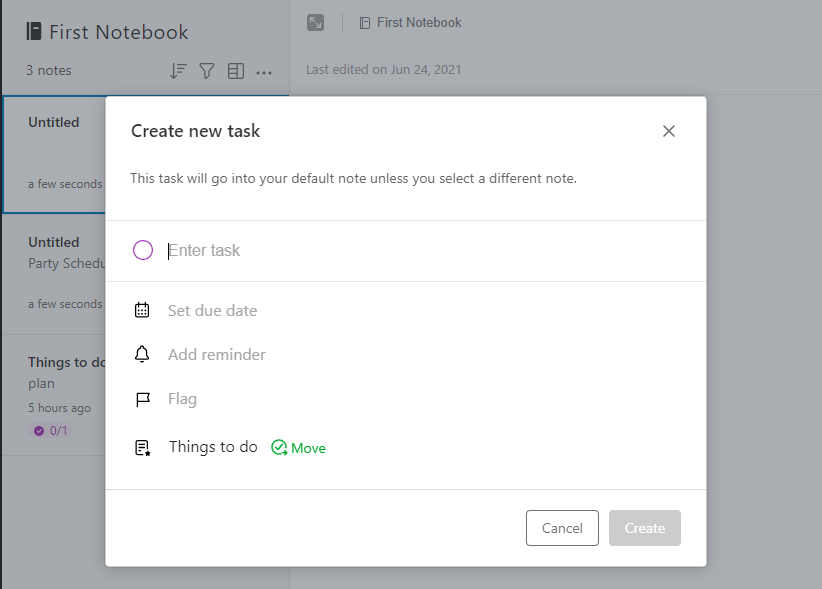Screen dimensions: 822x589
Task: Open the note list view options icon
Action: 236,70
